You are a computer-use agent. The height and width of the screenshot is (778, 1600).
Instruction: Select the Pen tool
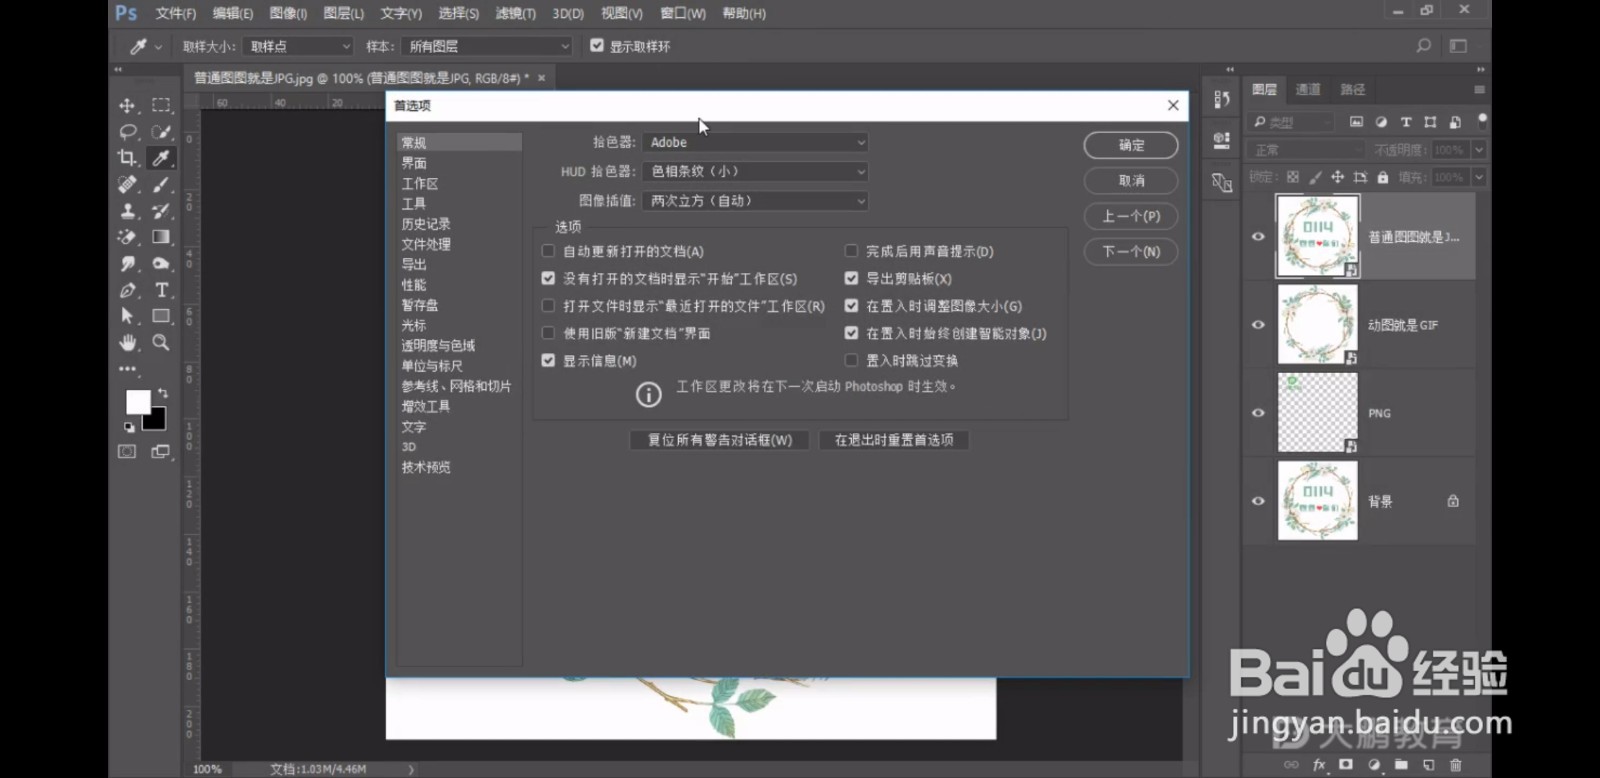pyautogui.click(x=127, y=290)
